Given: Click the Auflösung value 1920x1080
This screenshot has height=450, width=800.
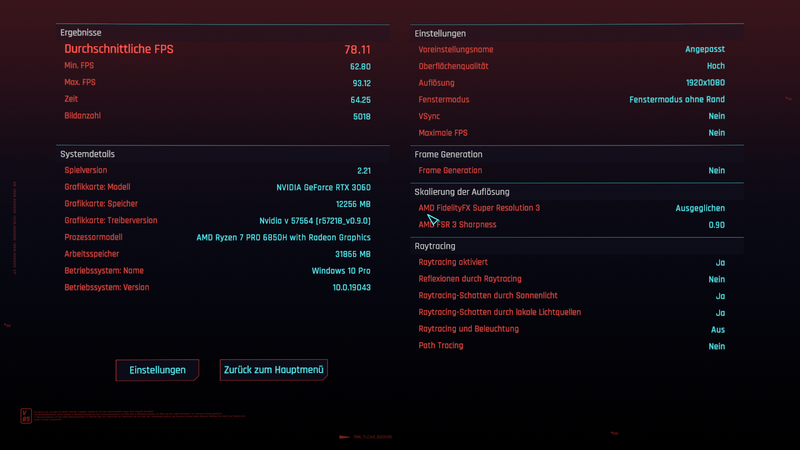Looking at the screenshot, I should (705, 83).
